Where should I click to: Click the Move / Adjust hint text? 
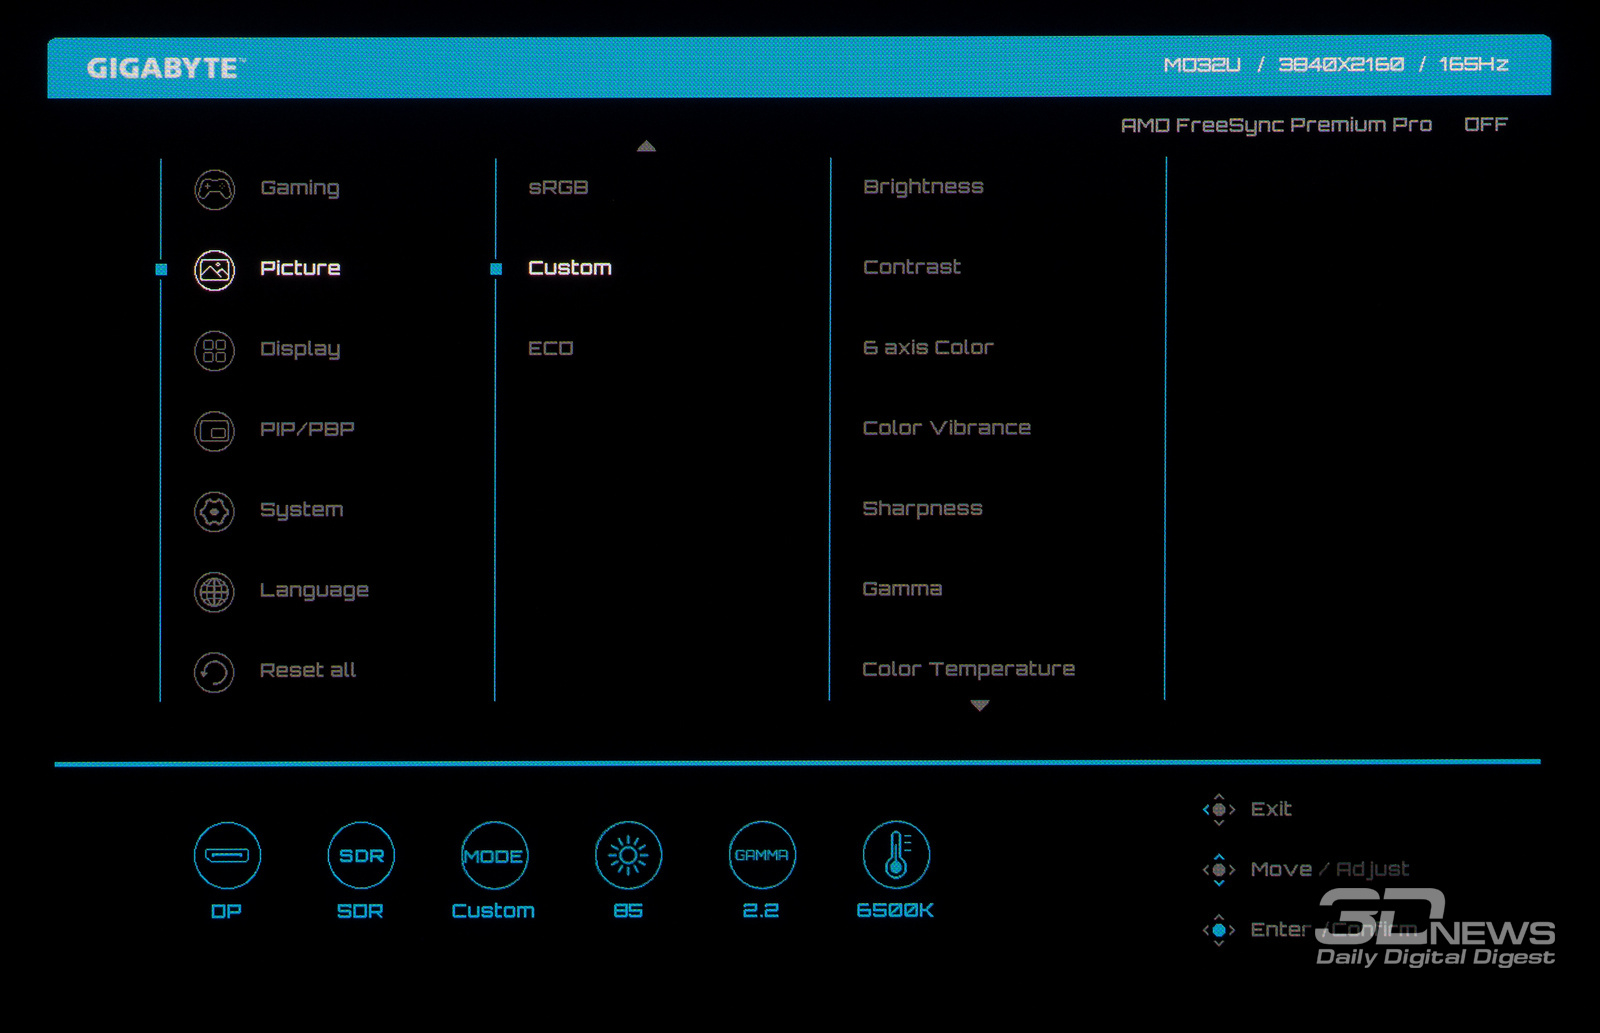point(1330,870)
